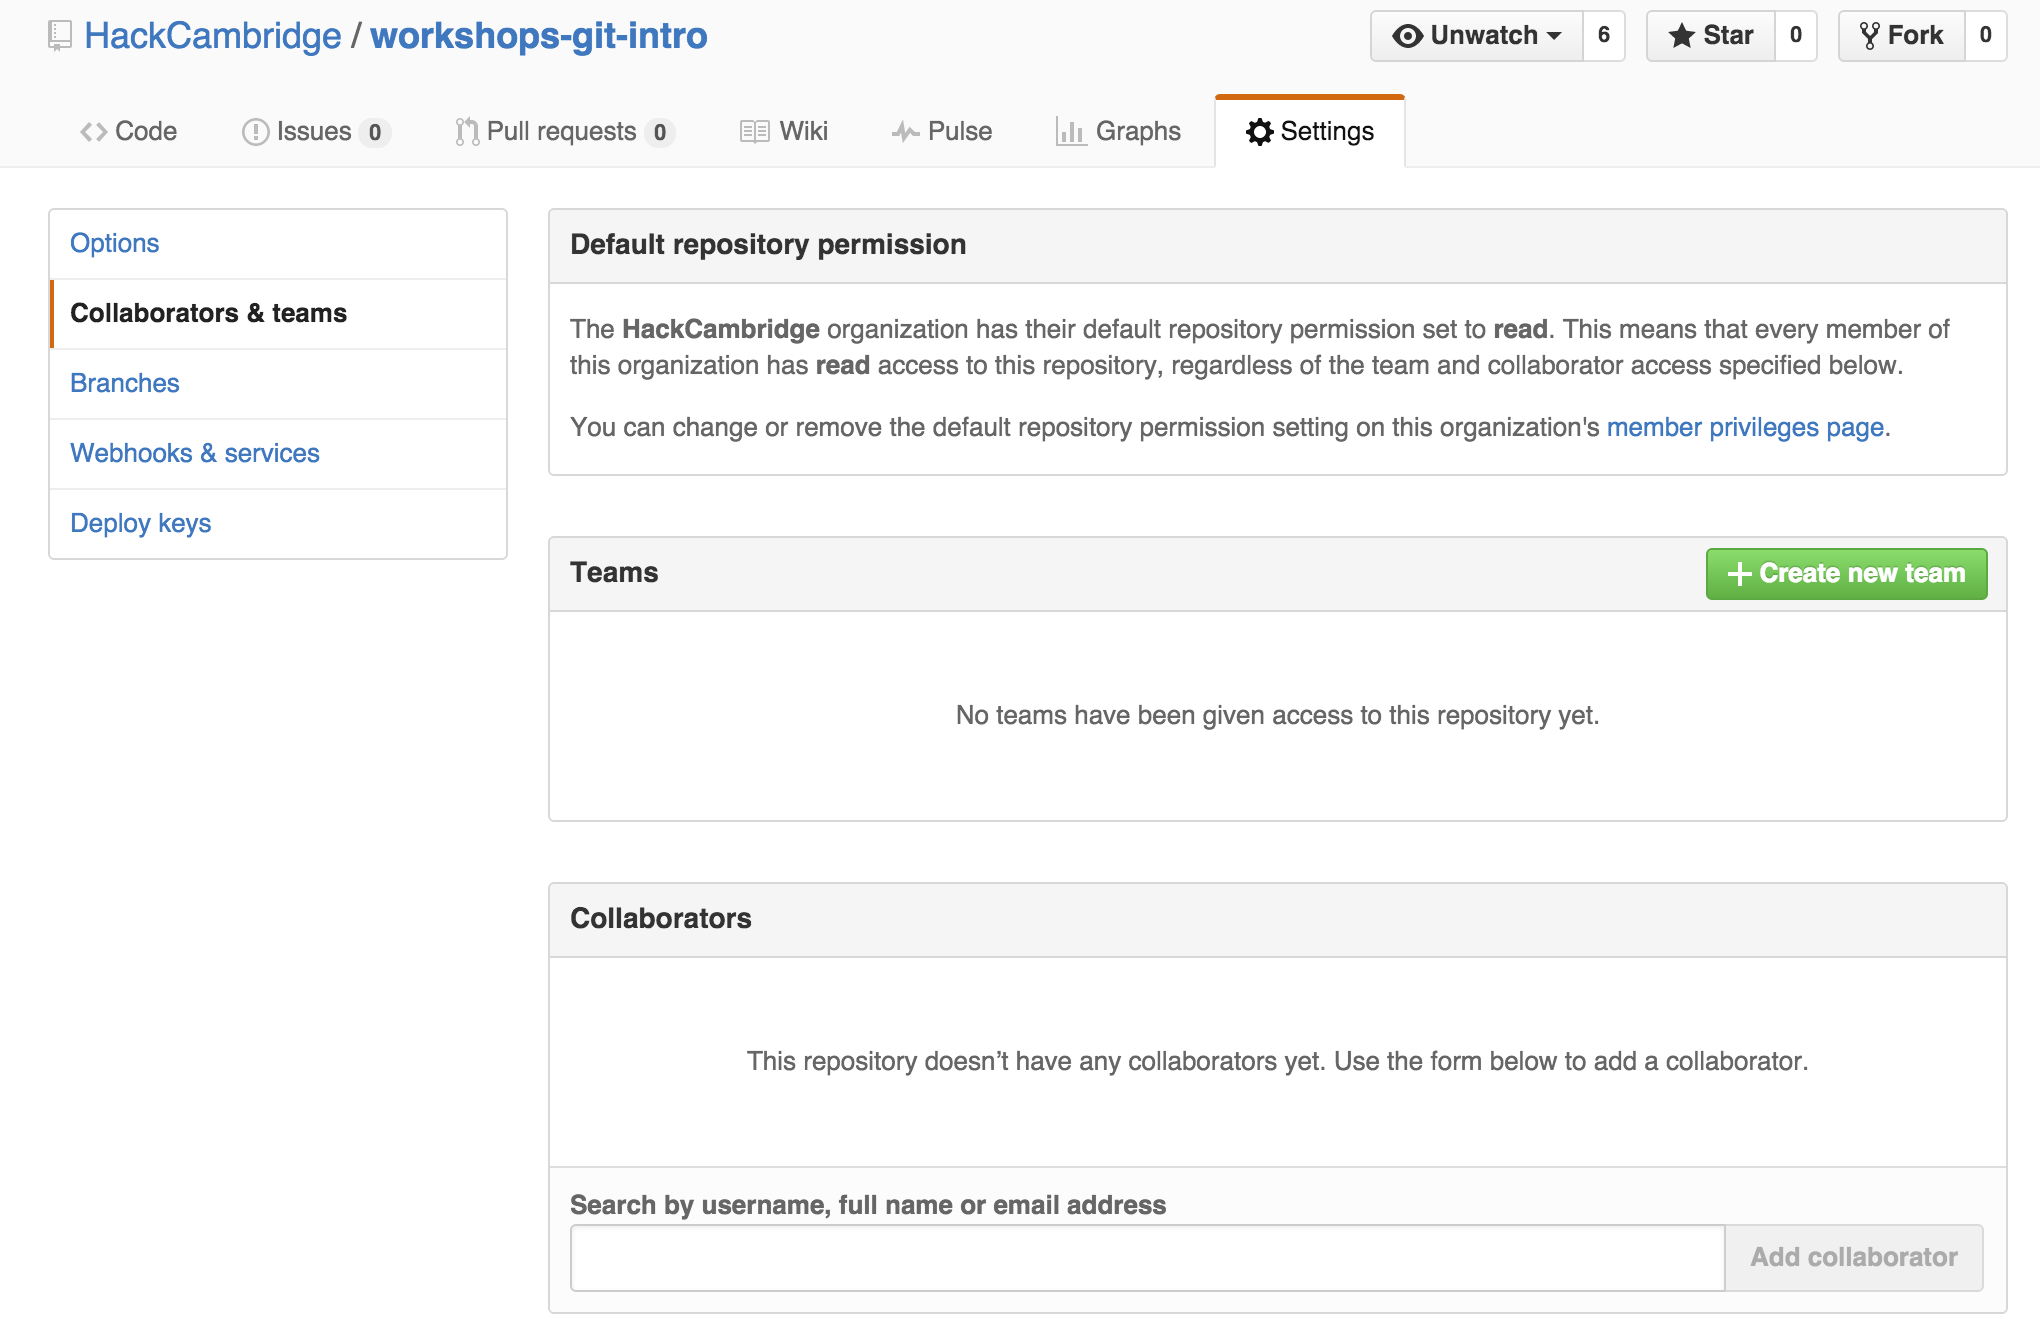Select the Deploy keys sidebar item
Image resolution: width=2040 pixels, height=1332 pixels.
(x=140, y=523)
